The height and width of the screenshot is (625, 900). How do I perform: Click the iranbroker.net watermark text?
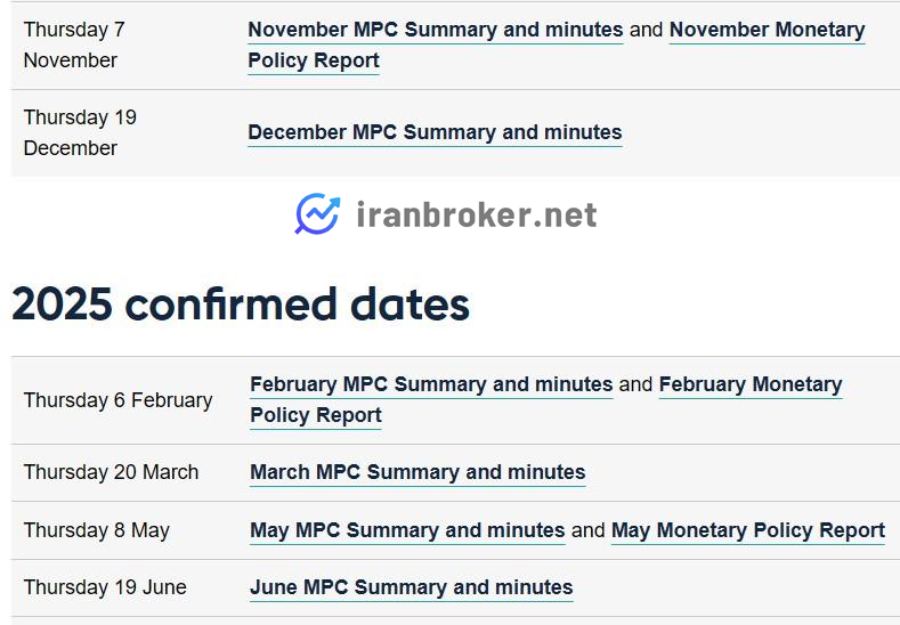pyautogui.click(x=476, y=215)
